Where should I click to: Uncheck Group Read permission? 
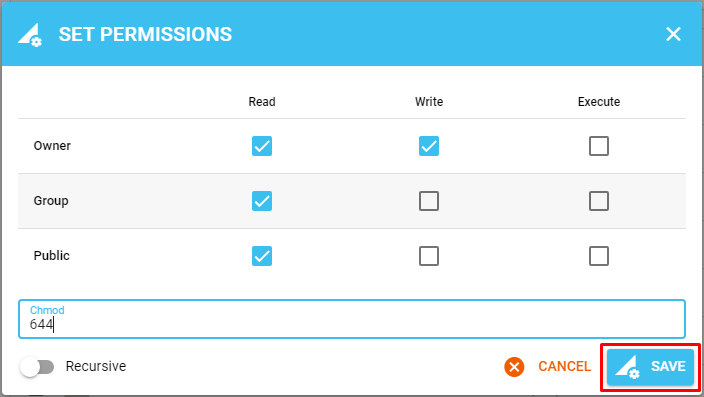[262, 201]
